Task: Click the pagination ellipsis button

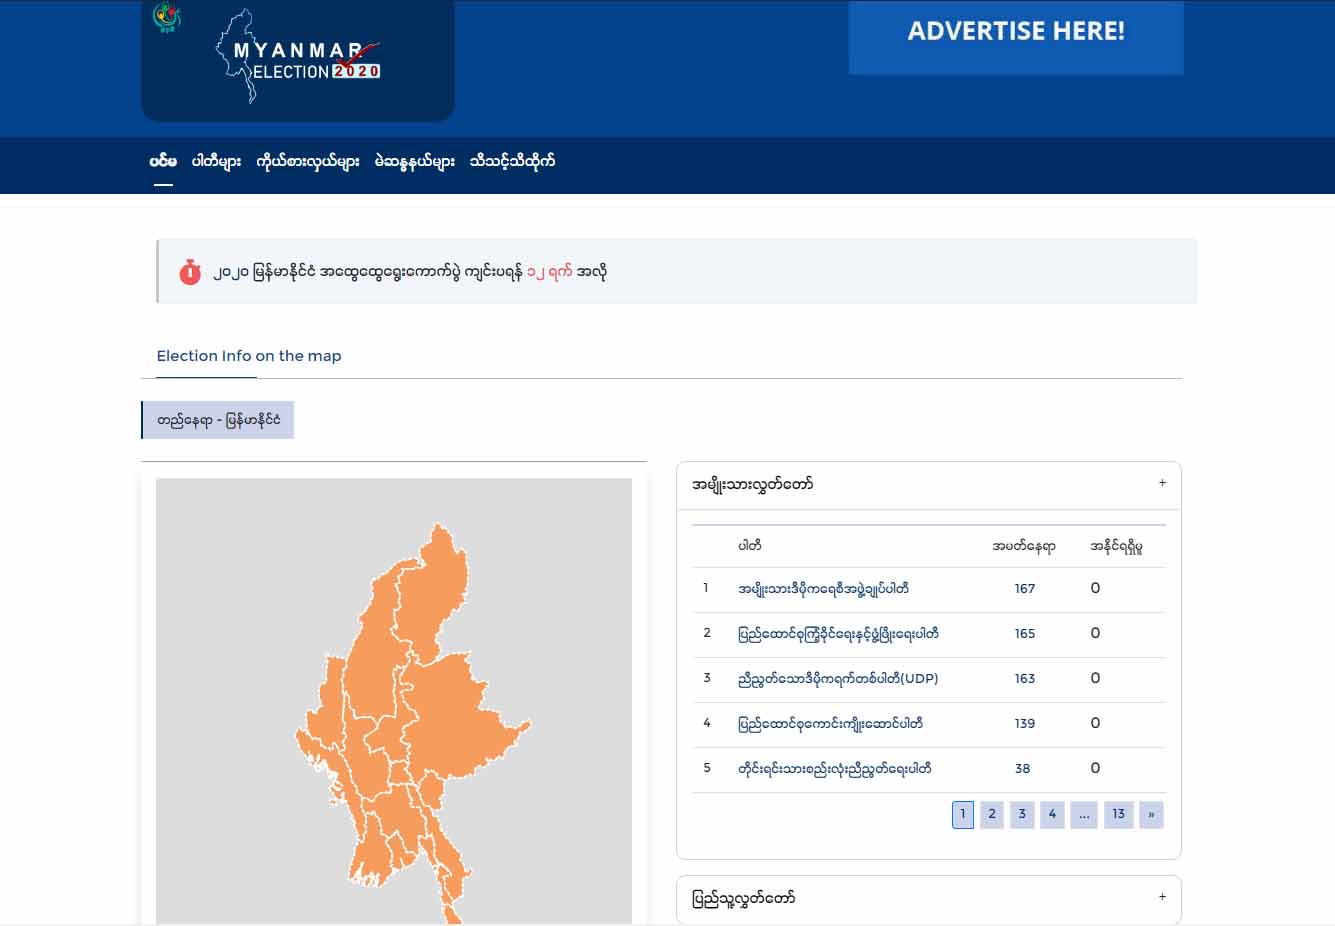Action: [x=1084, y=814]
